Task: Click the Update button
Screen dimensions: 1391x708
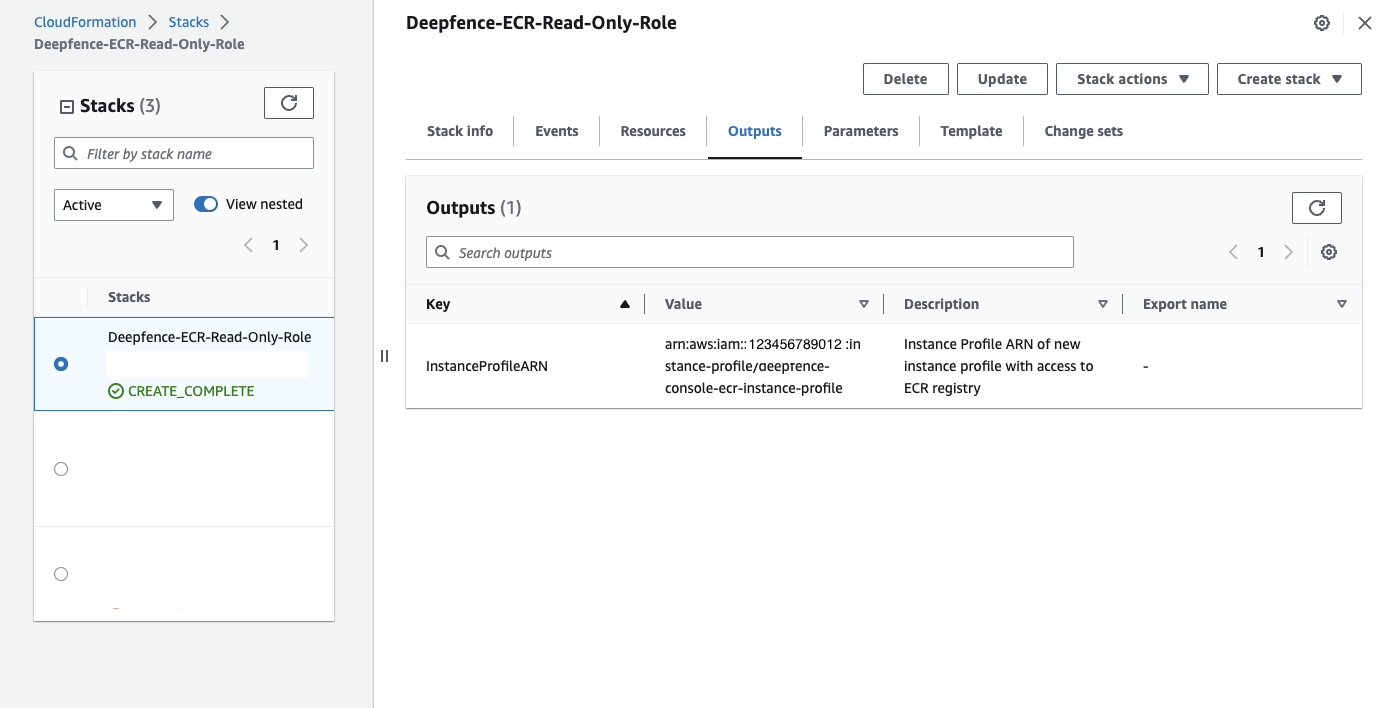Action: click(1002, 79)
